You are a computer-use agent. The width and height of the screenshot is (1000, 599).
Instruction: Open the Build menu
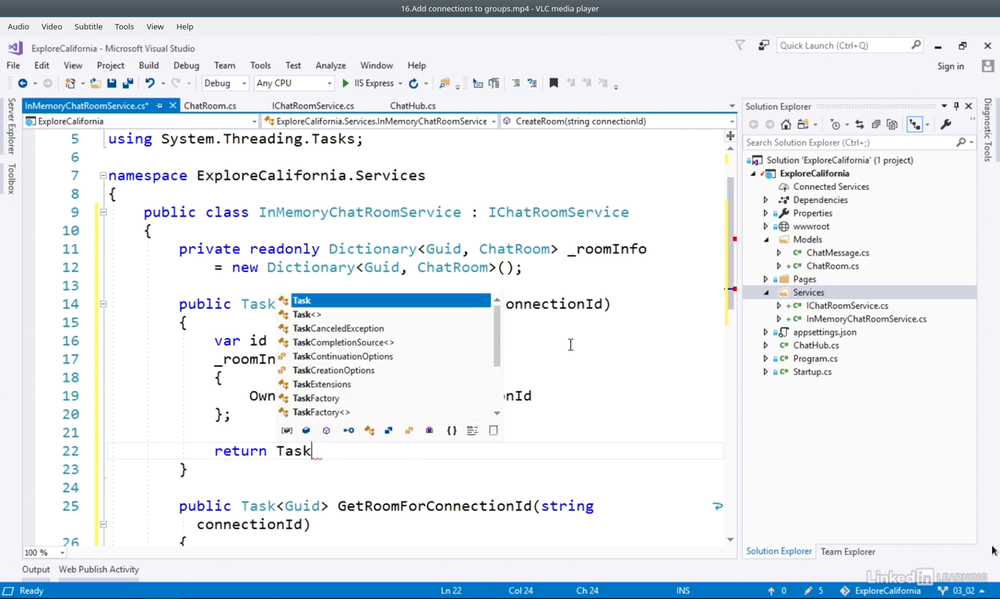pyautogui.click(x=149, y=66)
